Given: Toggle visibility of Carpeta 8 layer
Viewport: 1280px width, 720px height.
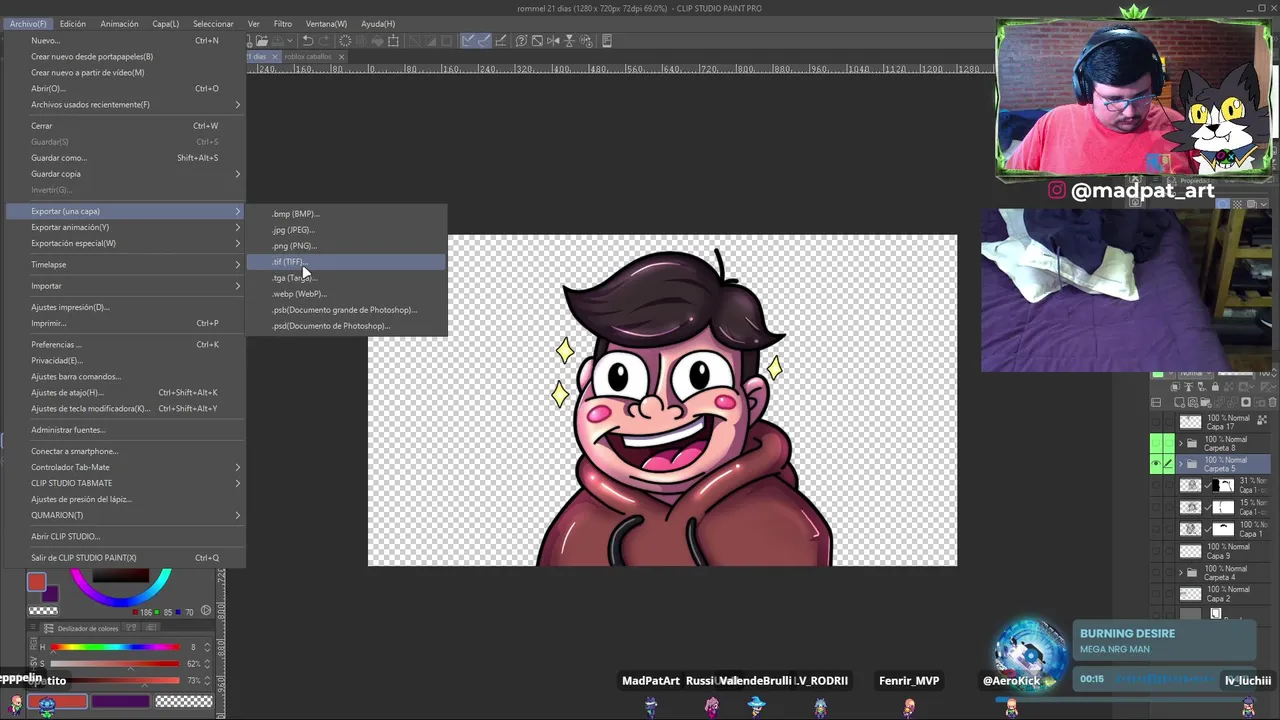Looking at the screenshot, I should pos(1157,443).
